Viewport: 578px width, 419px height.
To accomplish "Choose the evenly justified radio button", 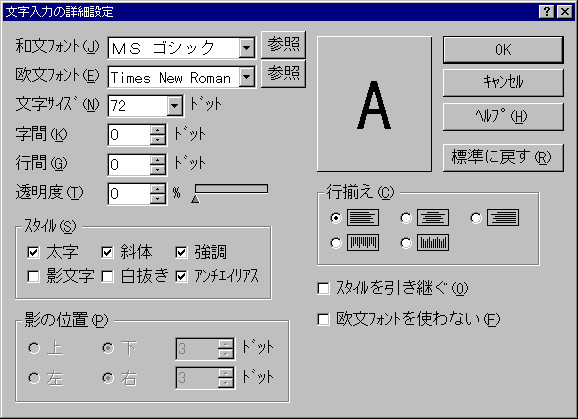I will [x=336, y=243].
